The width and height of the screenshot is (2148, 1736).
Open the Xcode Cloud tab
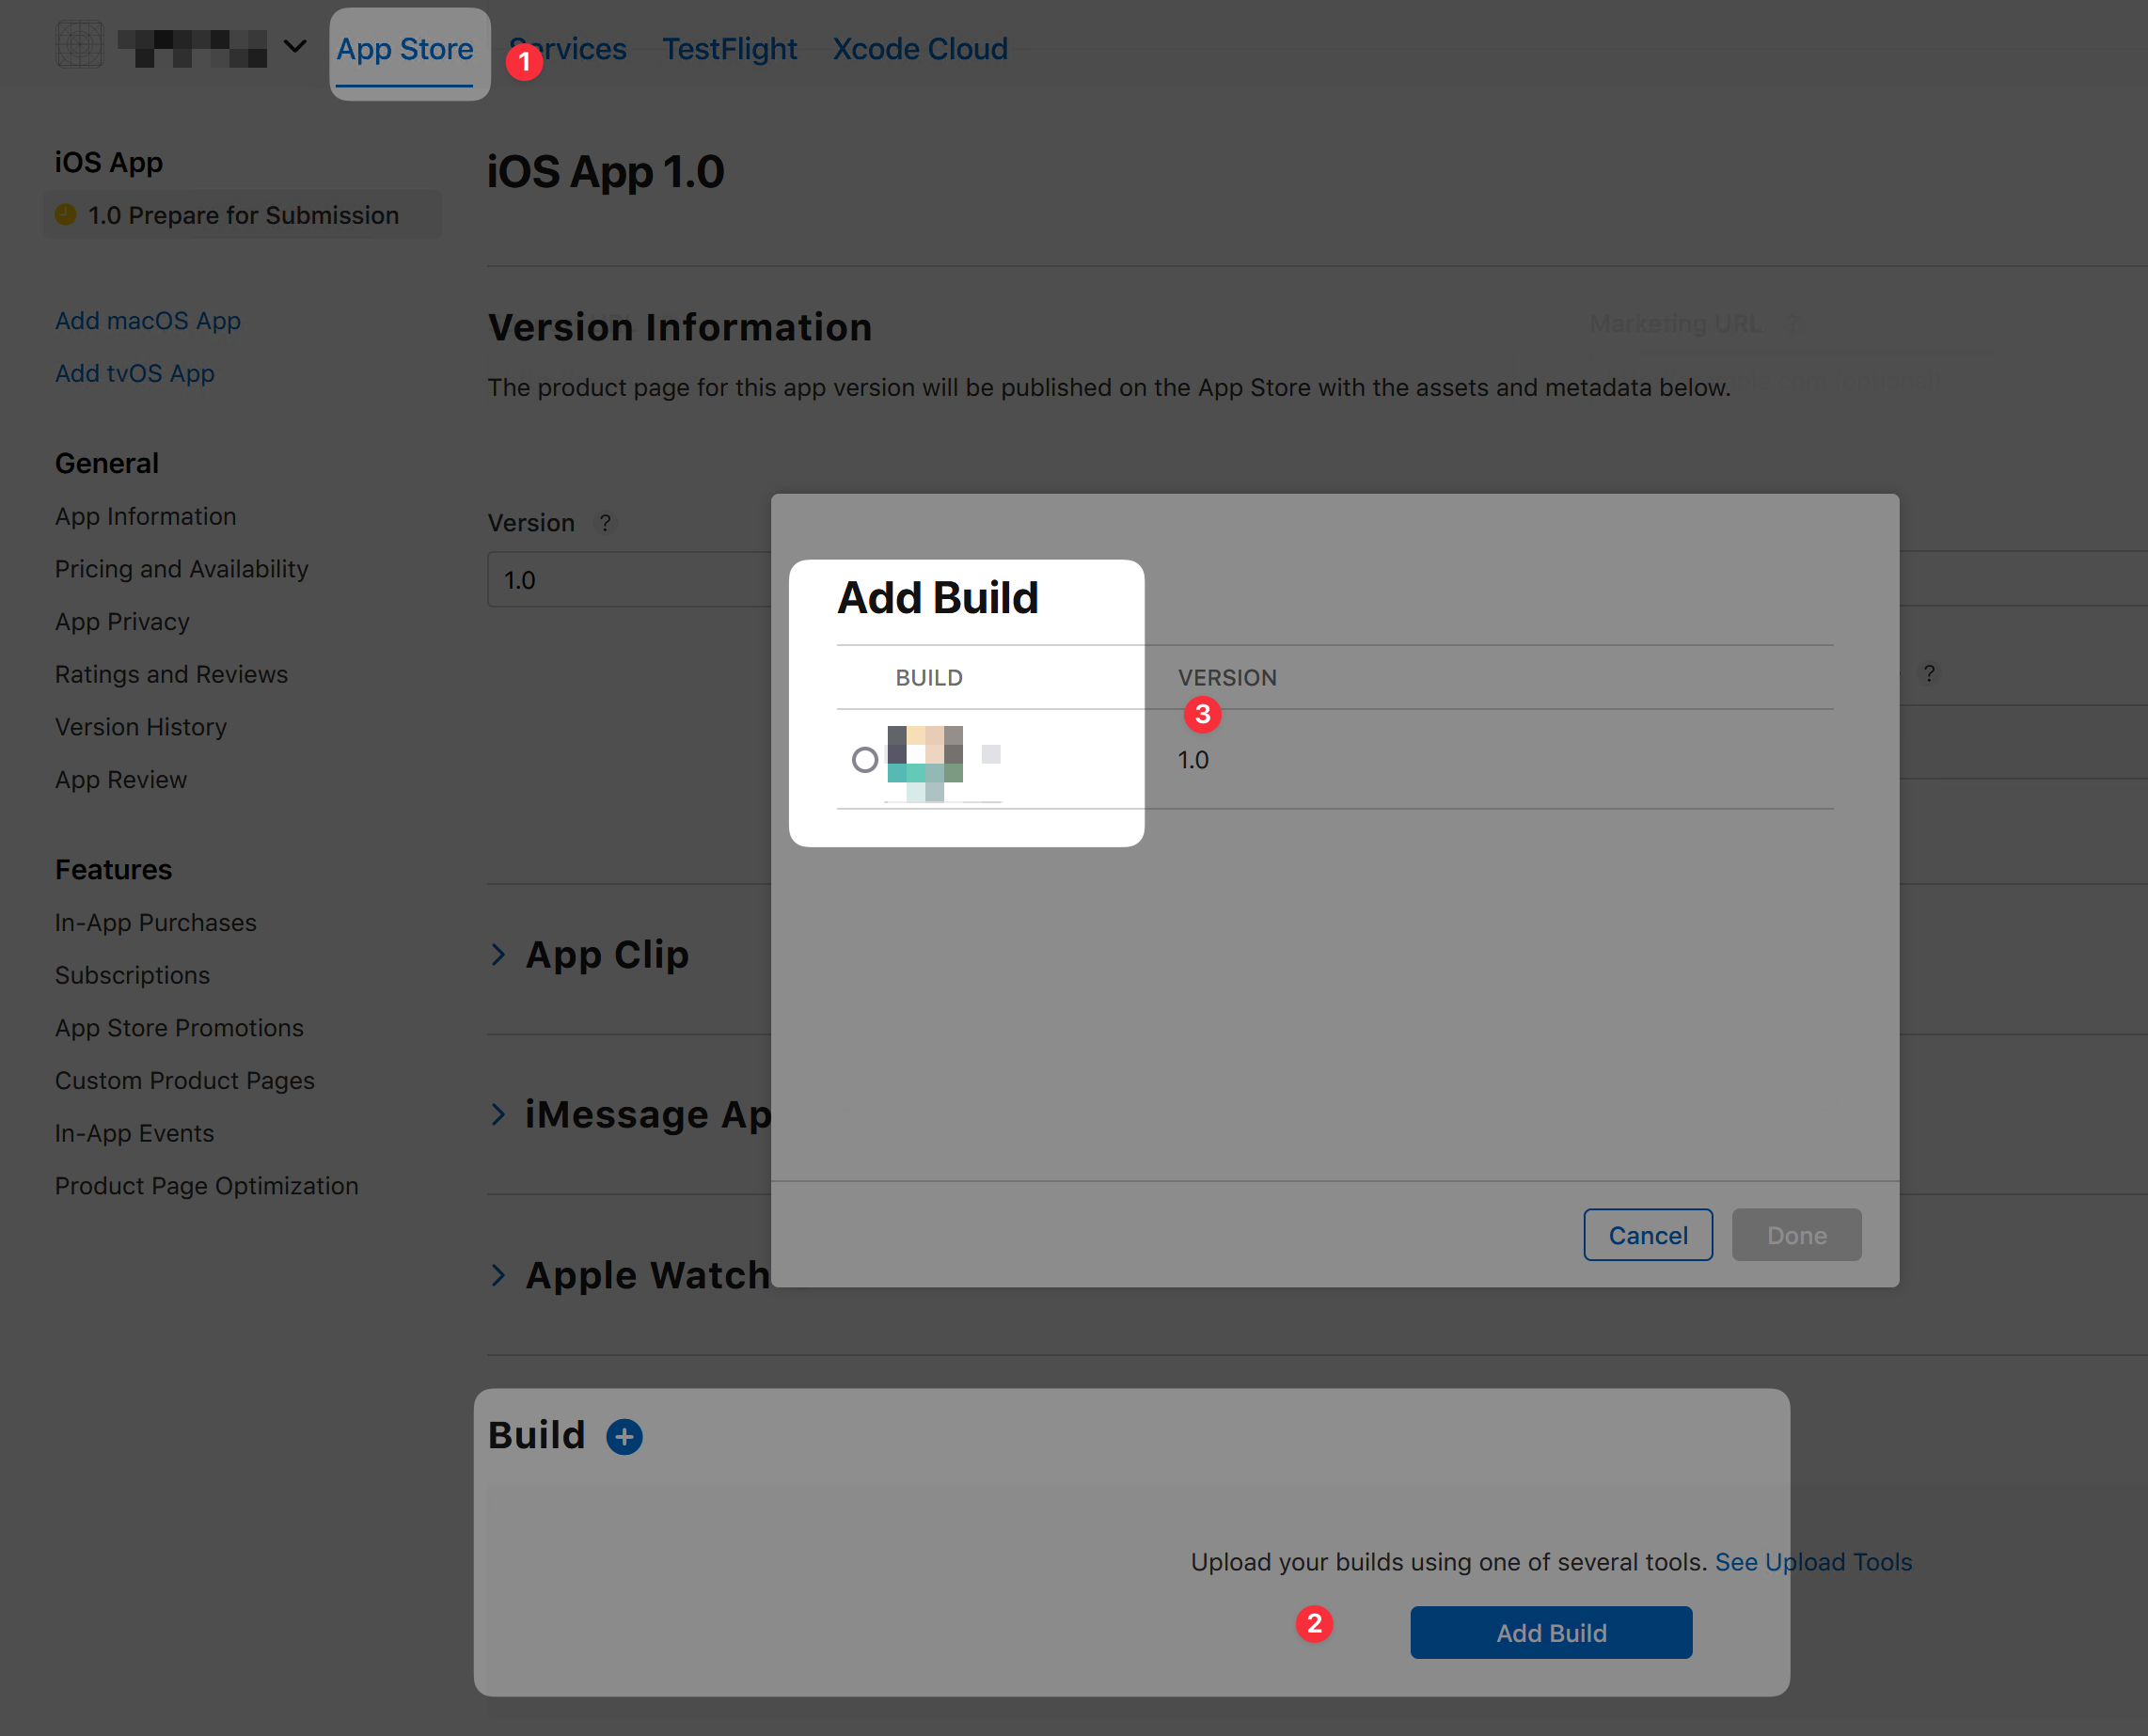(919, 48)
